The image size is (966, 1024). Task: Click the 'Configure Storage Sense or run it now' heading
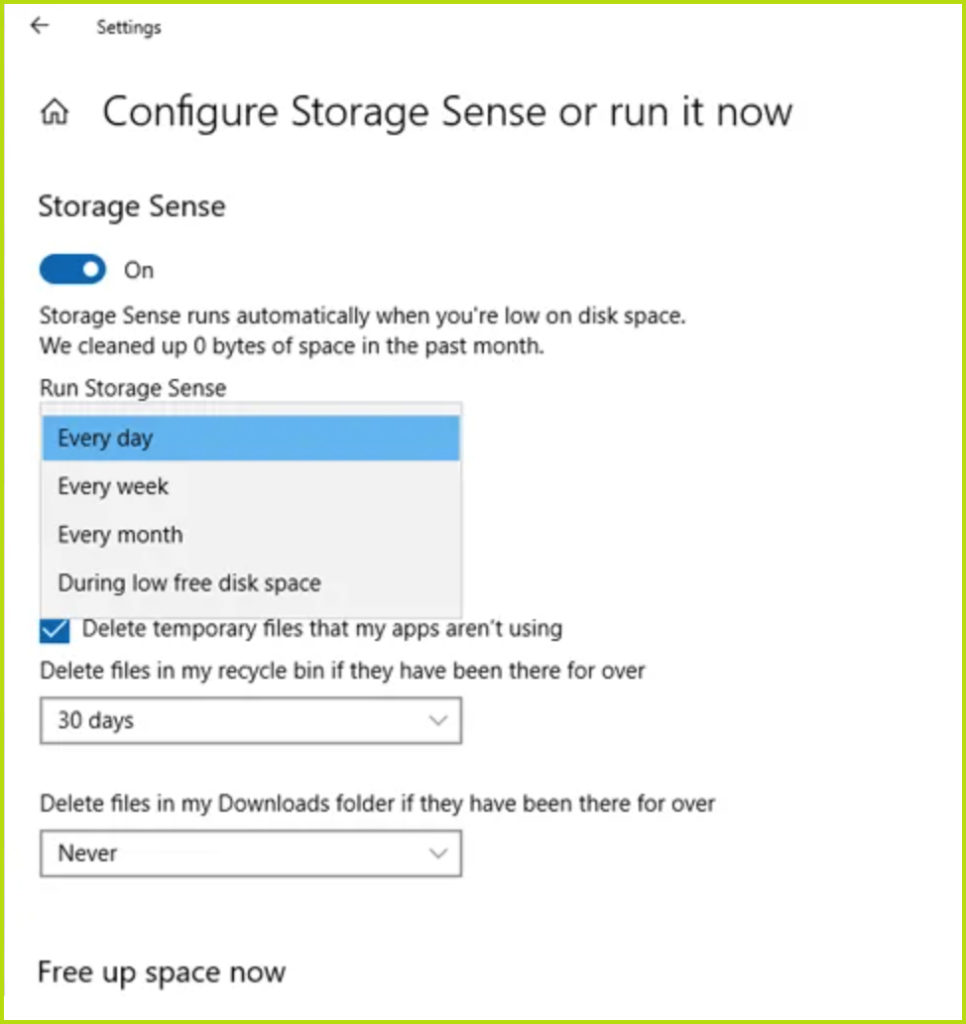tap(447, 112)
